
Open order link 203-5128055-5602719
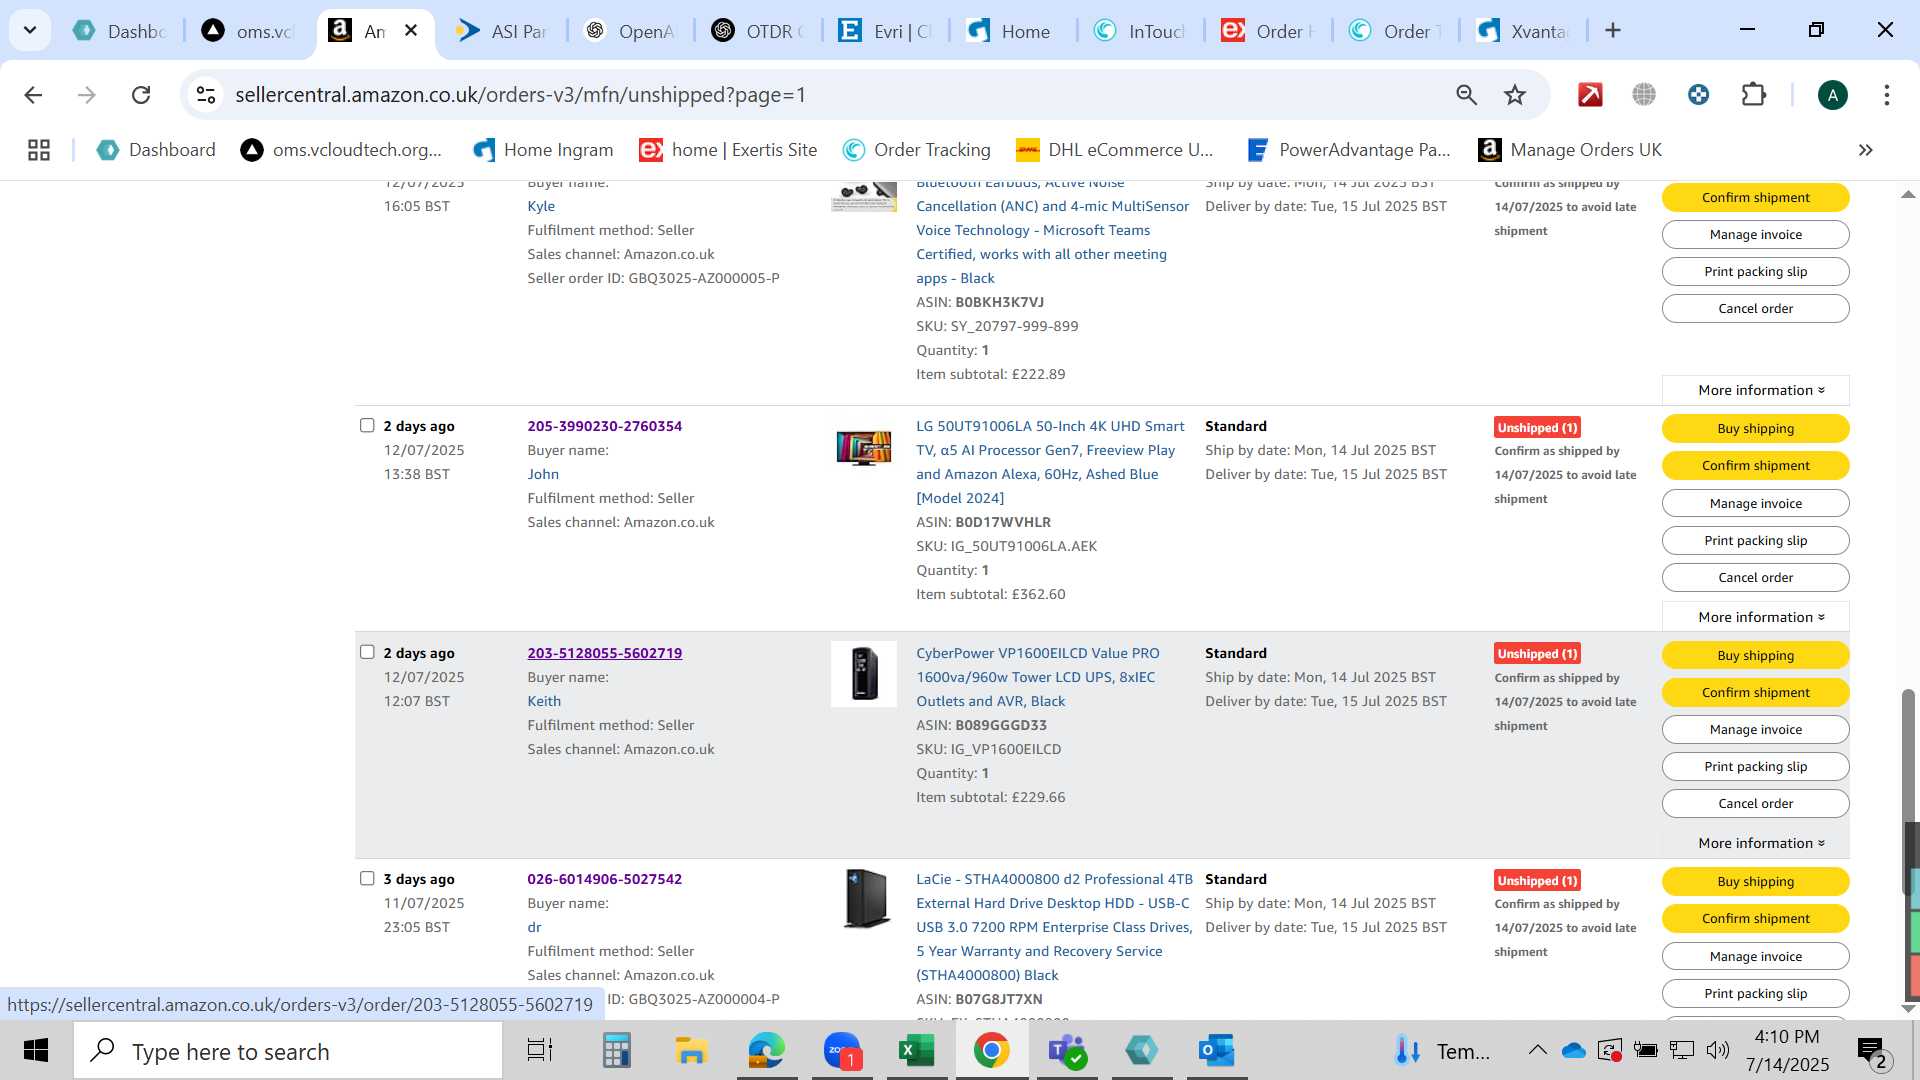604,653
